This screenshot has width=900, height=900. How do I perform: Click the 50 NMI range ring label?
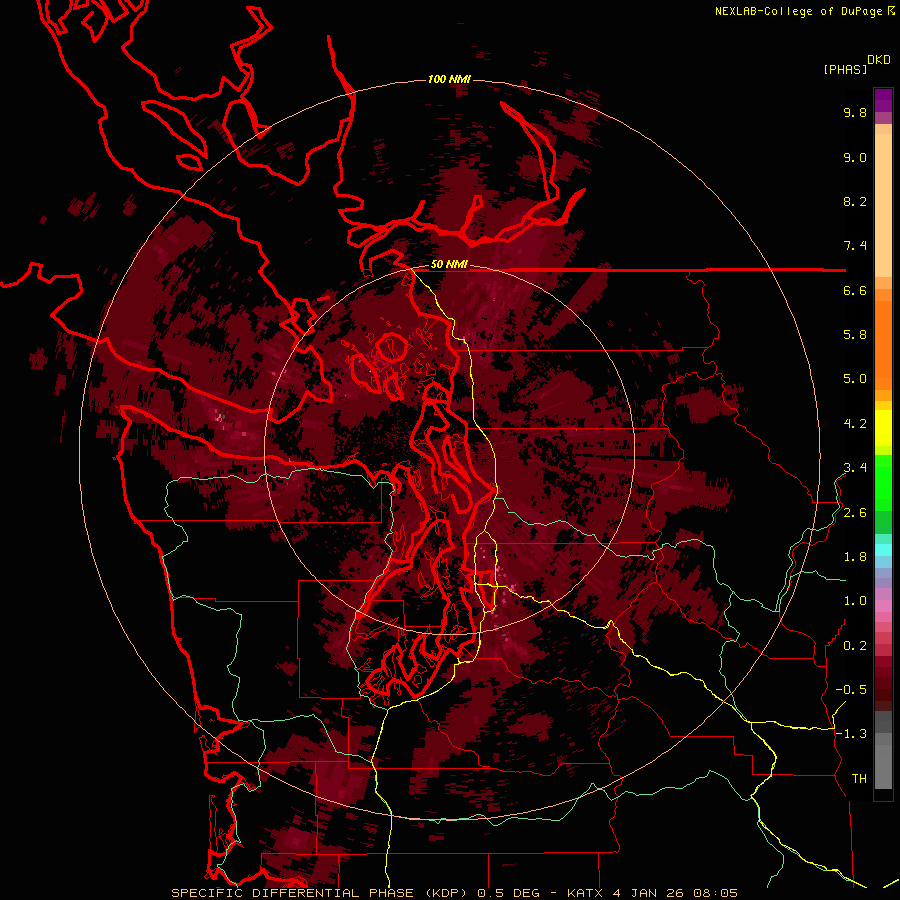coord(449,265)
